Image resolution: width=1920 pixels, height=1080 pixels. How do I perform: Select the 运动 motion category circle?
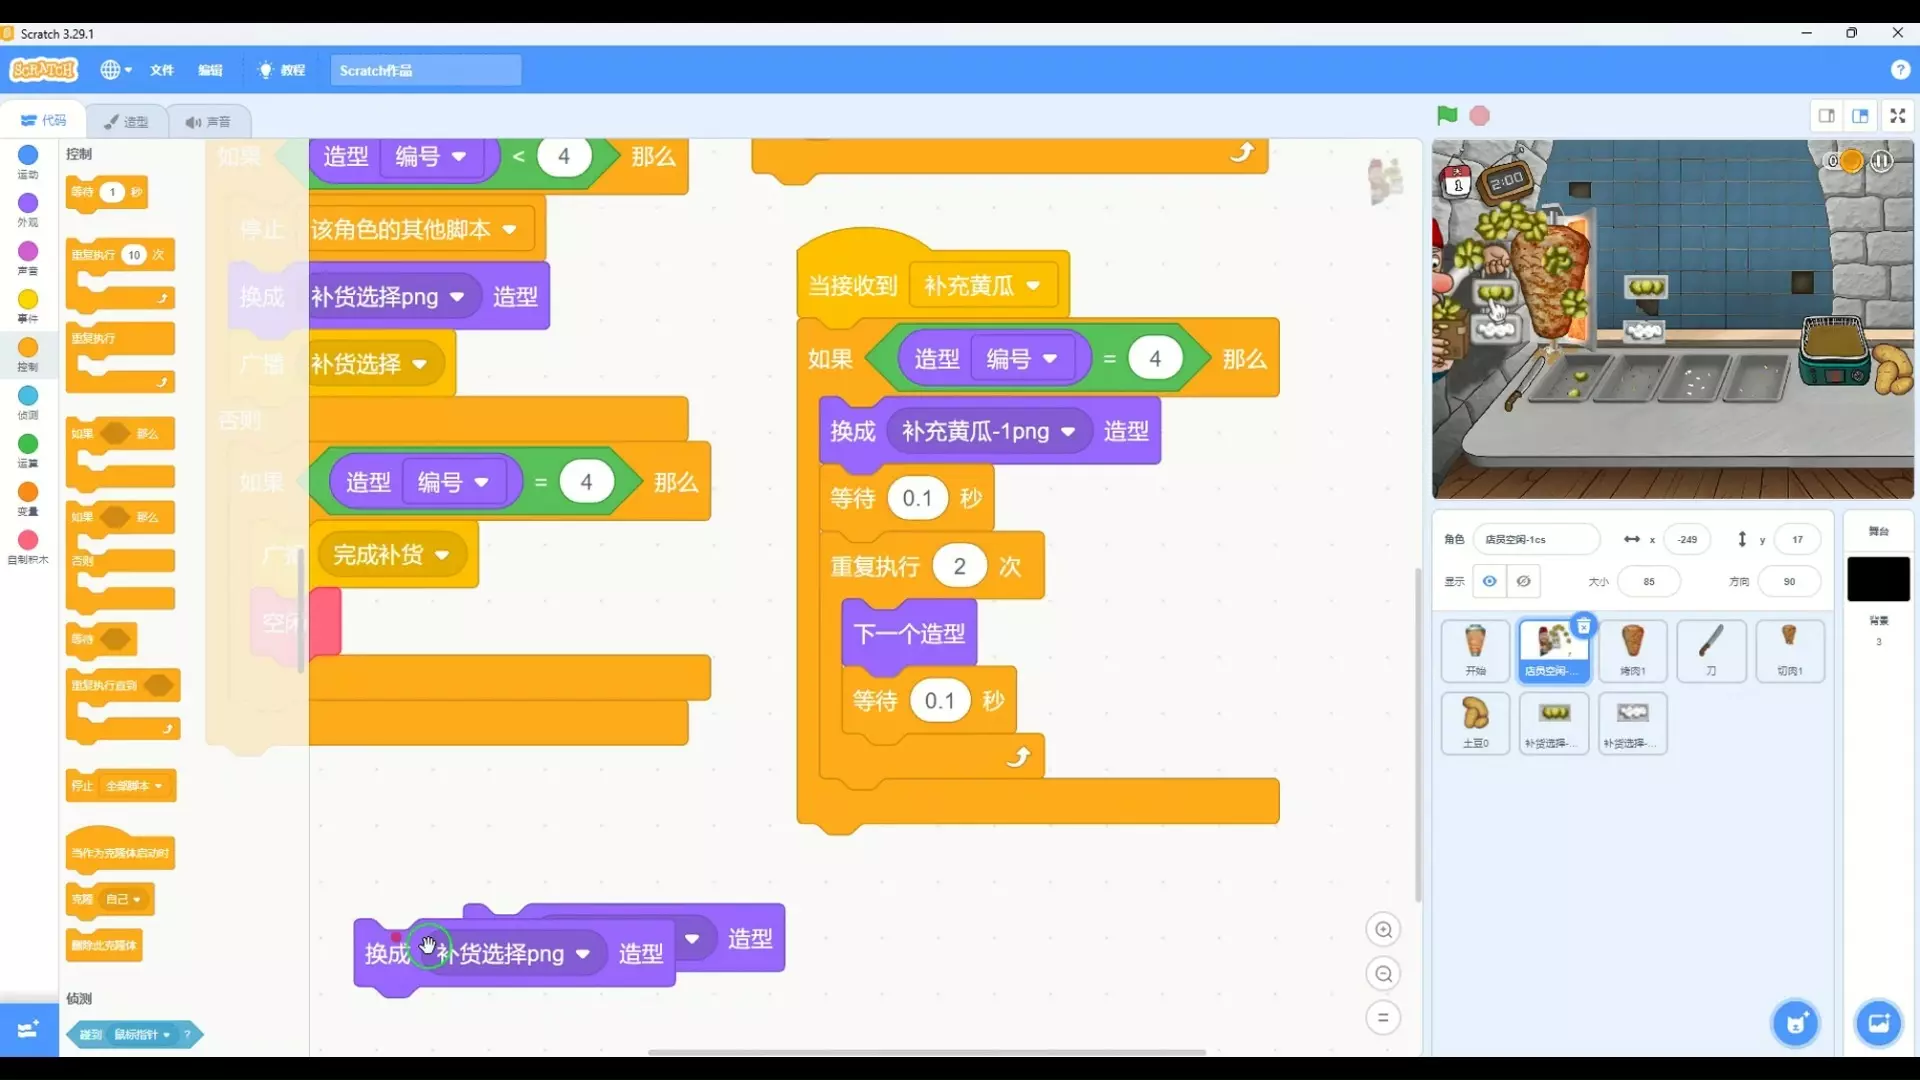click(x=28, y=156)
